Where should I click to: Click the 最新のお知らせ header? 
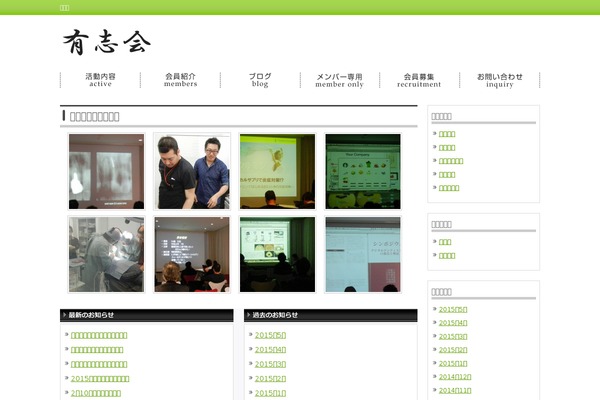point(147,315)
